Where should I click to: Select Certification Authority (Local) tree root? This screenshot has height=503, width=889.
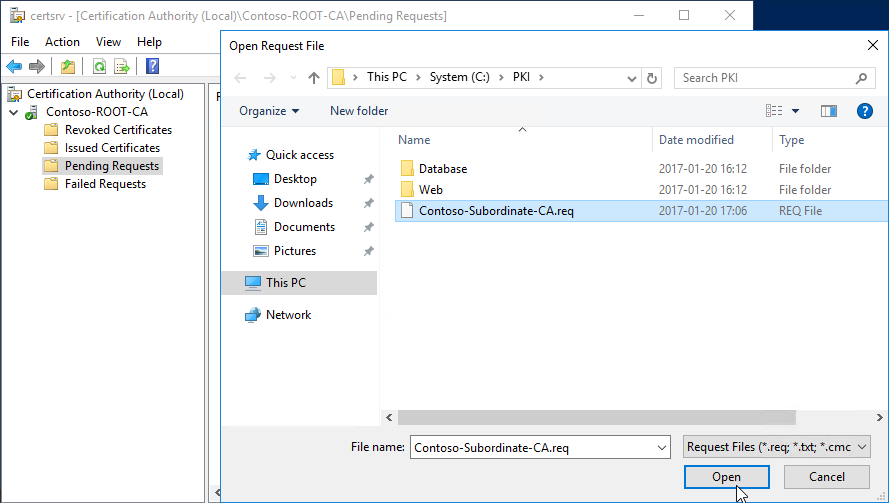point(105,94)
